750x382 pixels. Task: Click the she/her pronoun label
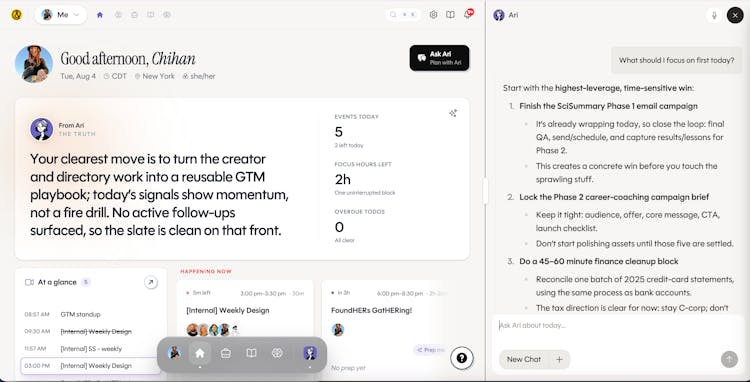point(199,76)
